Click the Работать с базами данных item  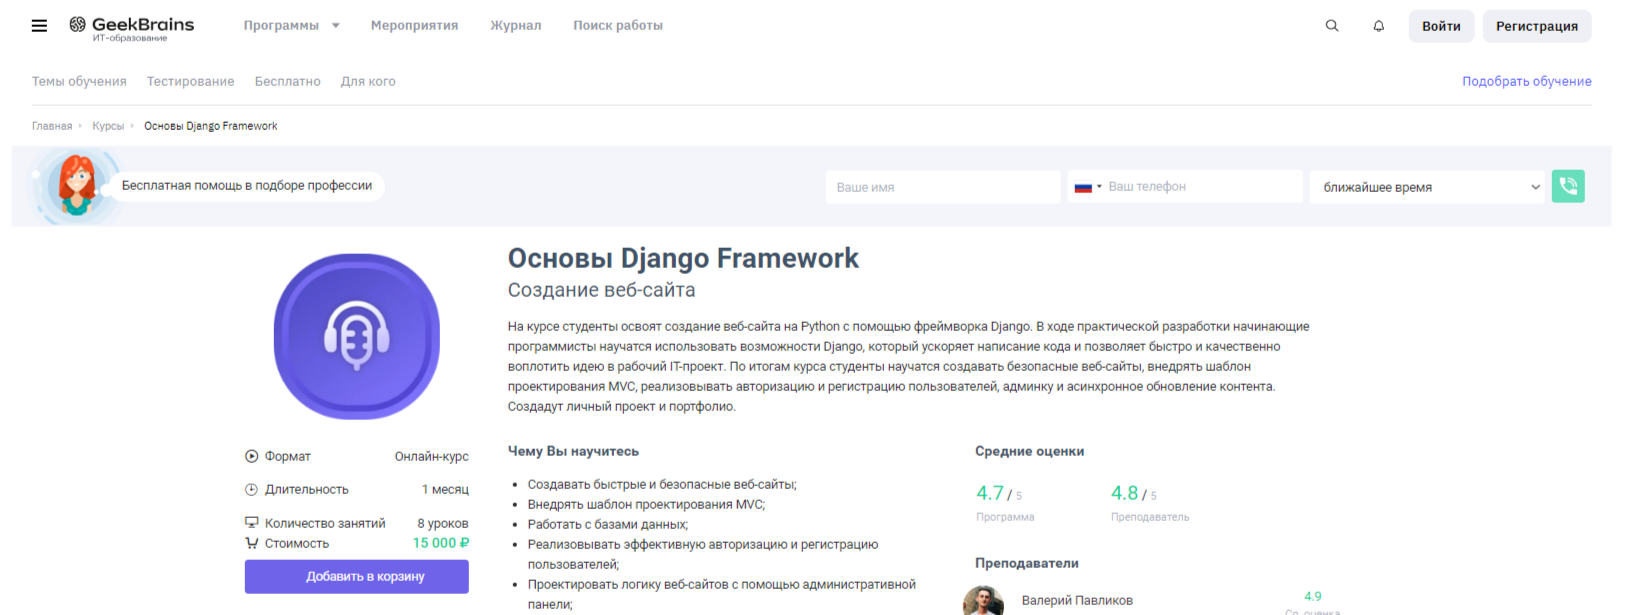(608, 525)
